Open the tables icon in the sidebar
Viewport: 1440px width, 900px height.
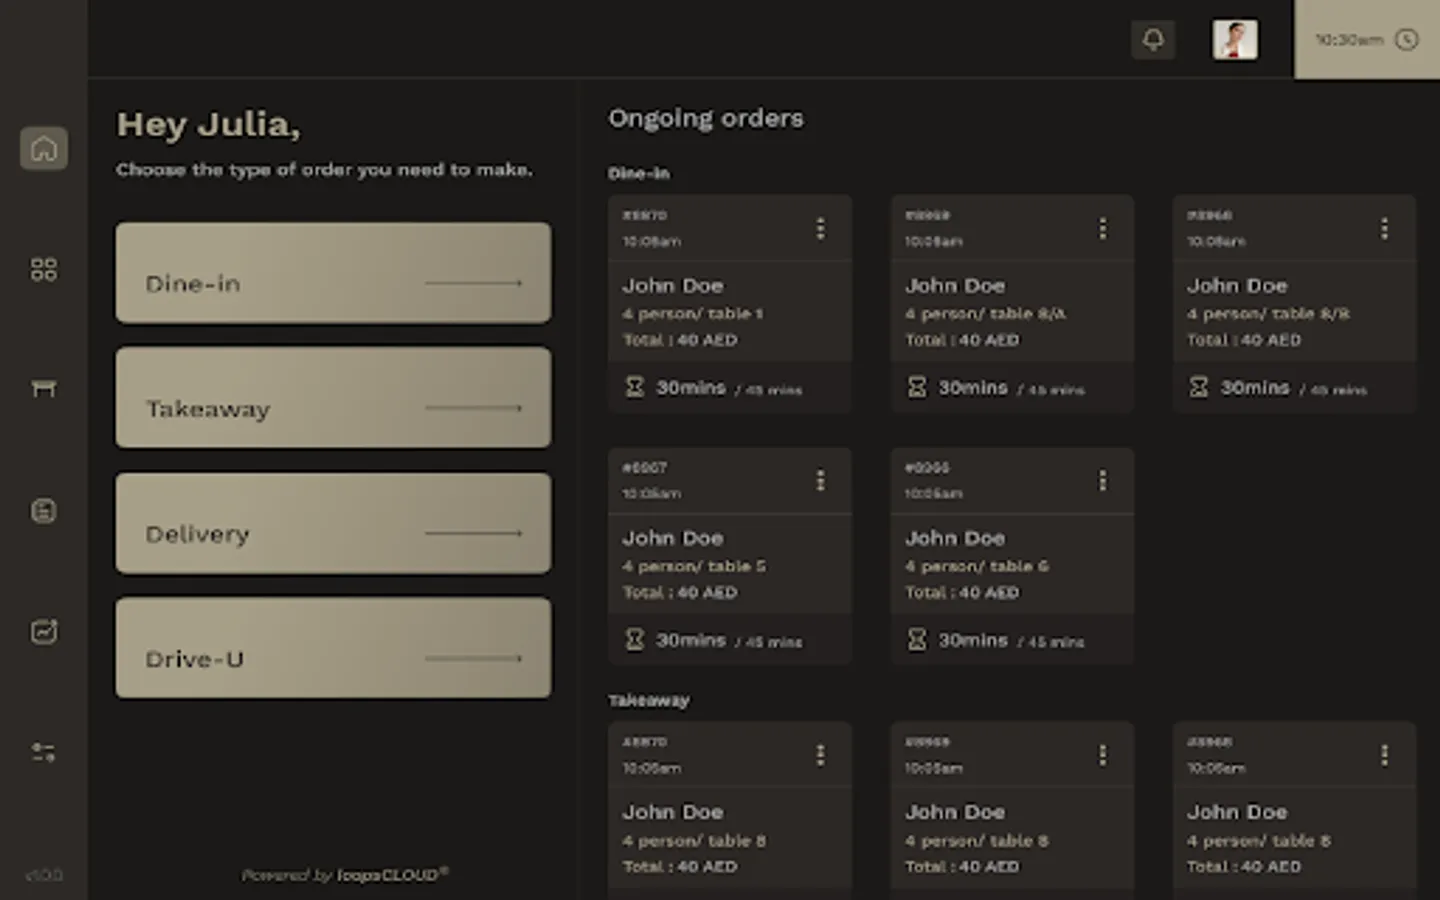[x=44, y=388]
